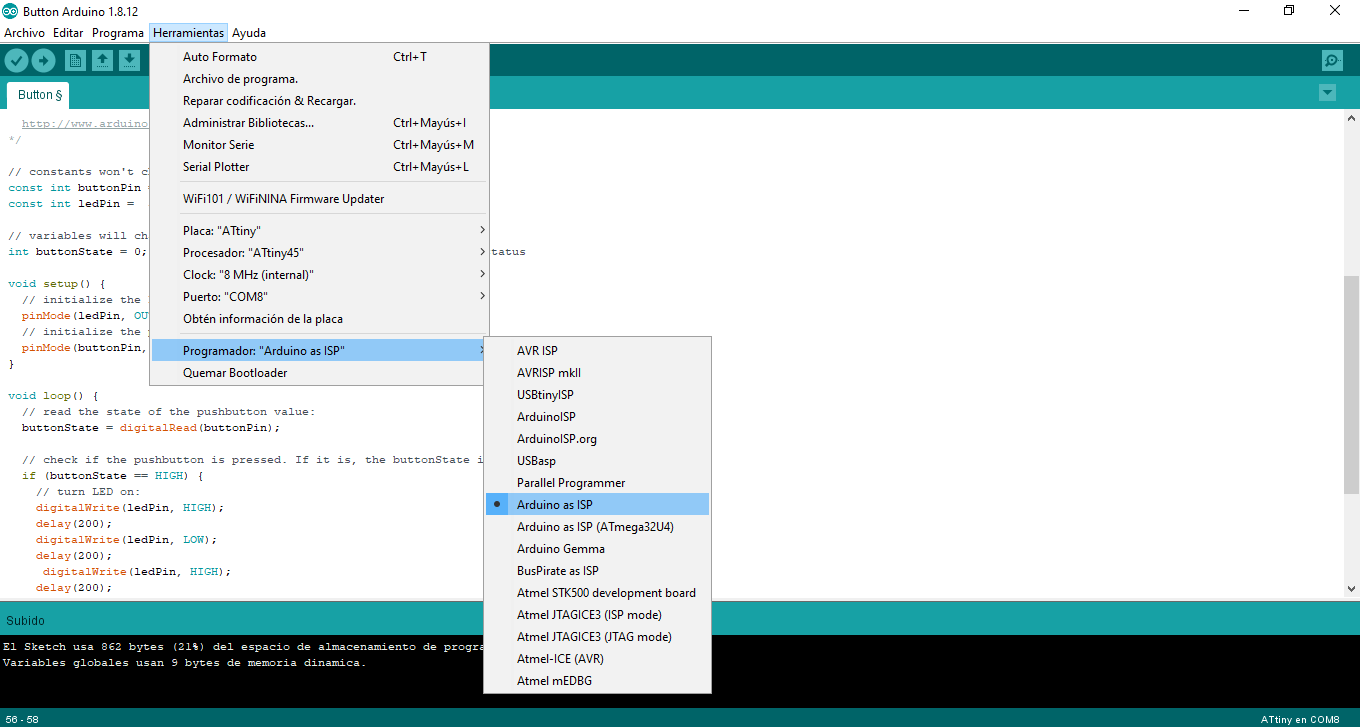Select Arduino Gemma programmer
The width and height of the screenshot is (1360, 727).
pyautogui.click(x=597, y=549)
